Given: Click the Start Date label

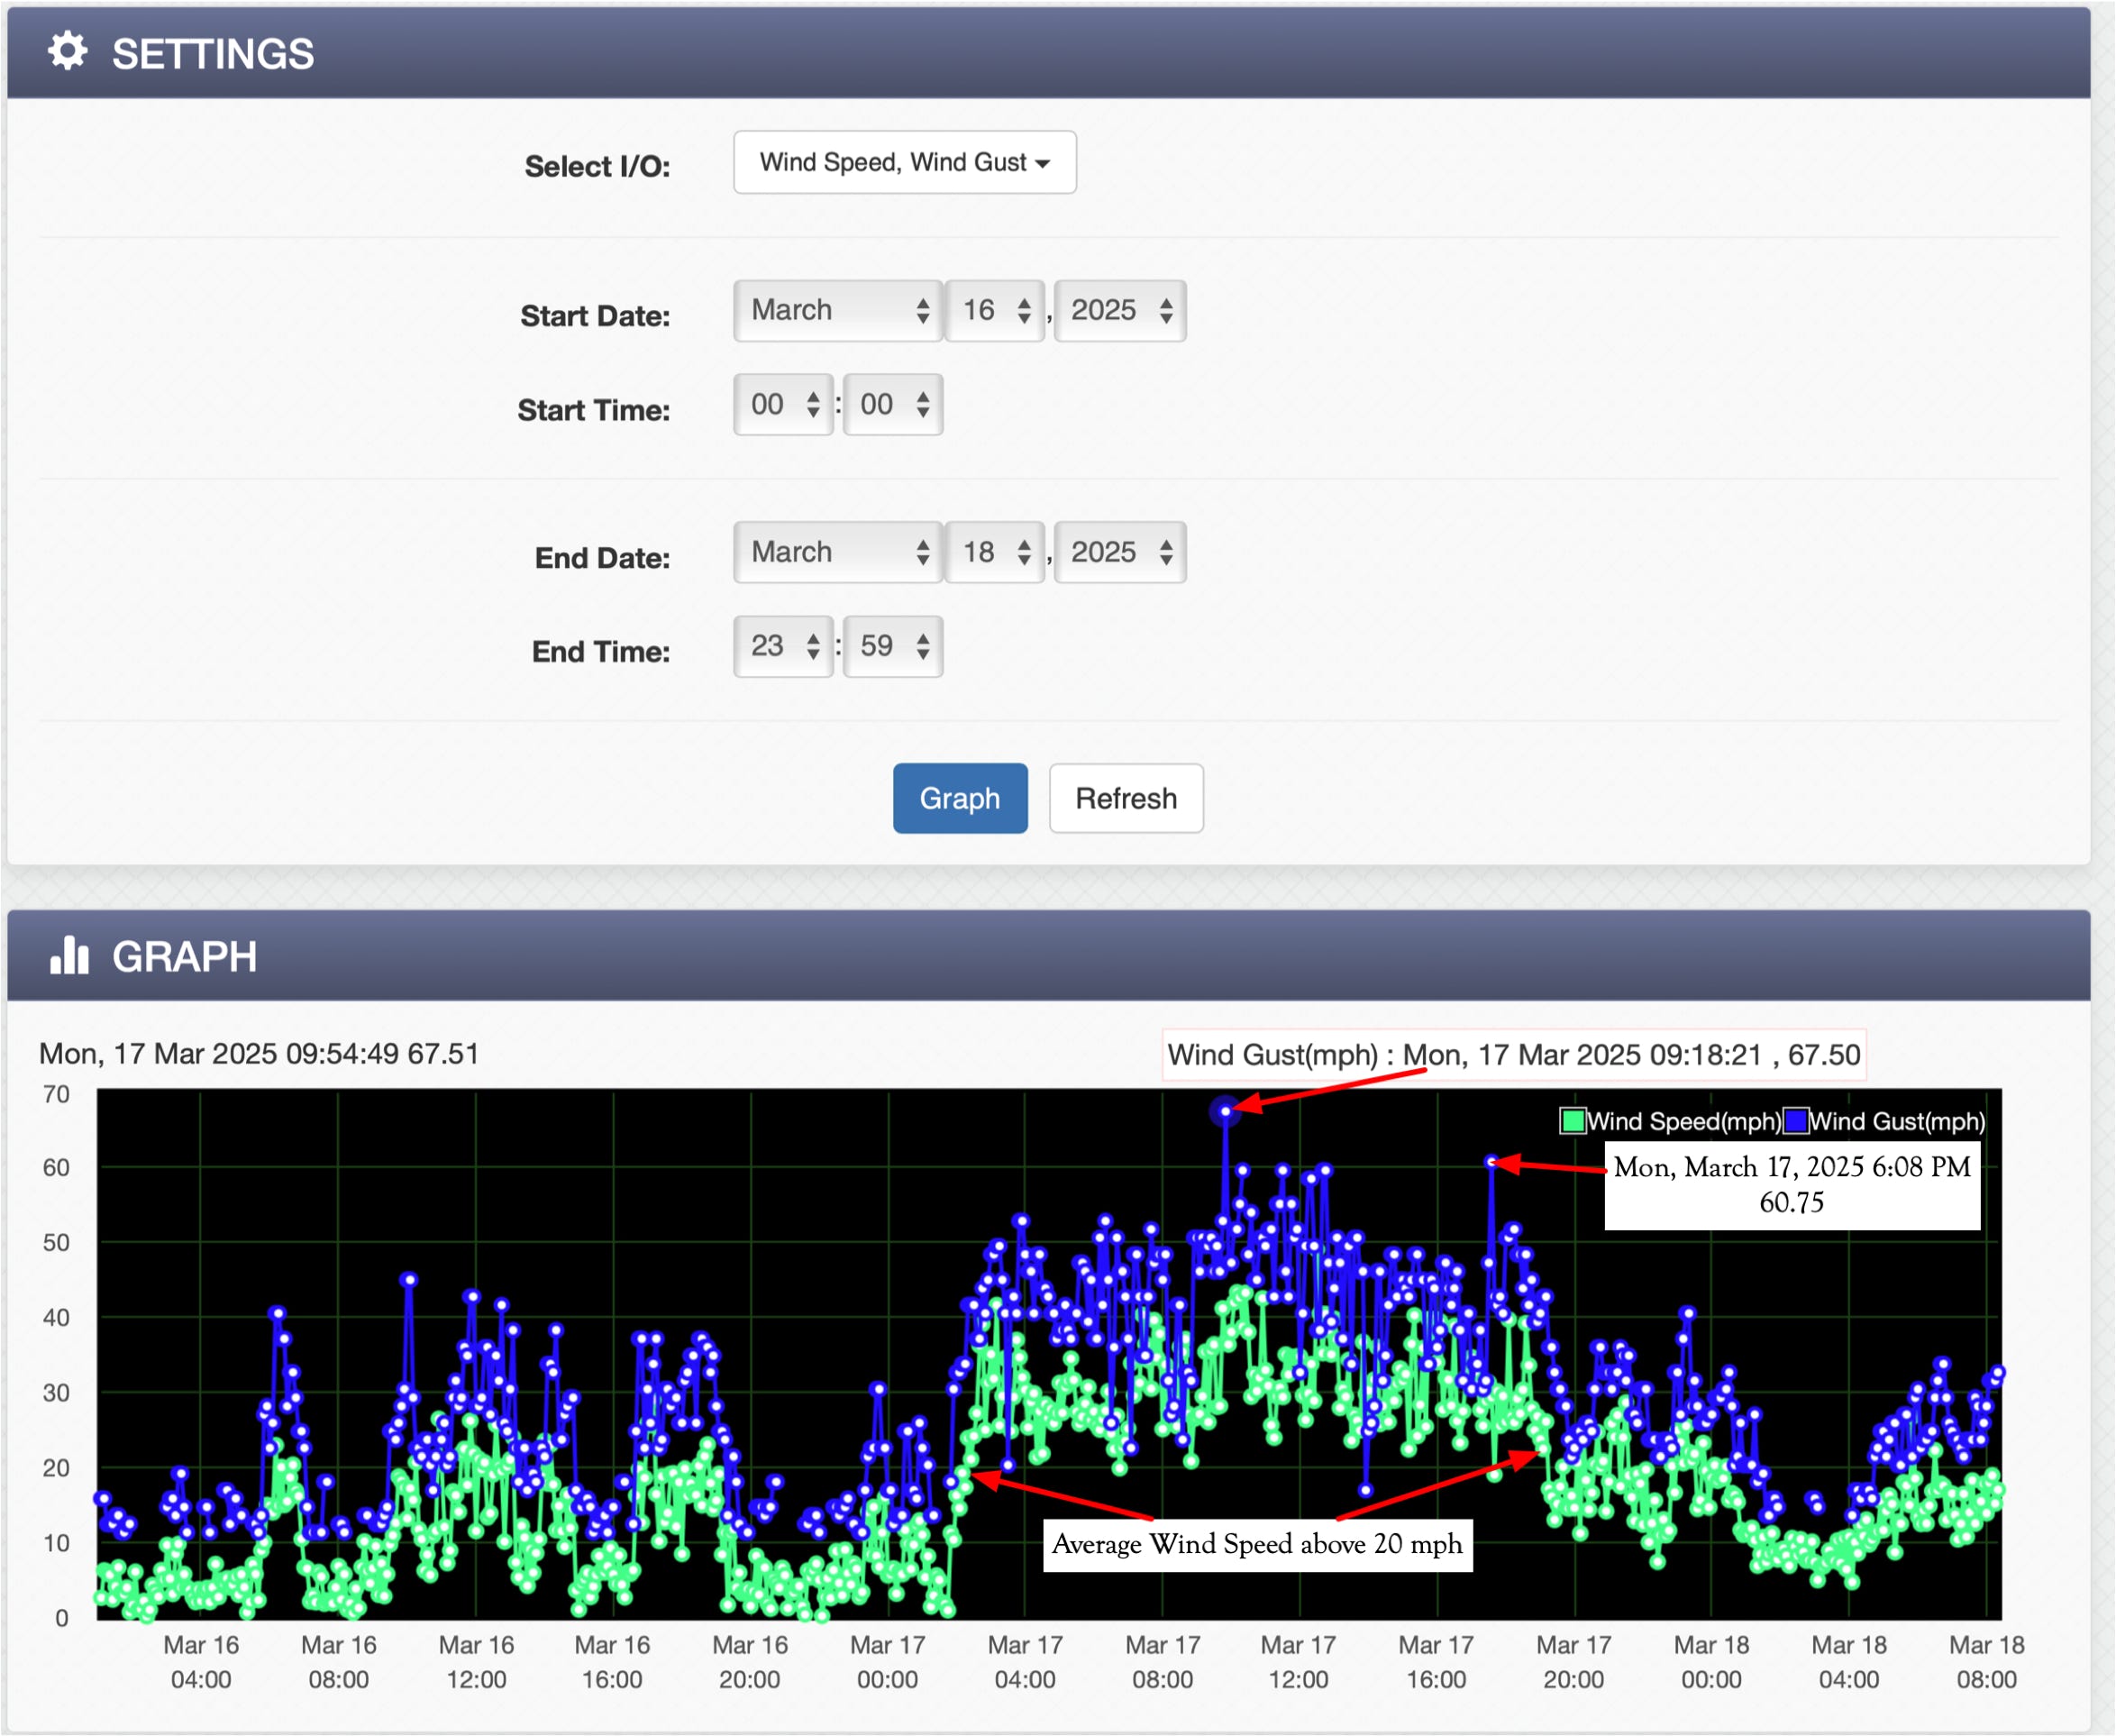Looking at the screenshot, I should click(595, 316).
